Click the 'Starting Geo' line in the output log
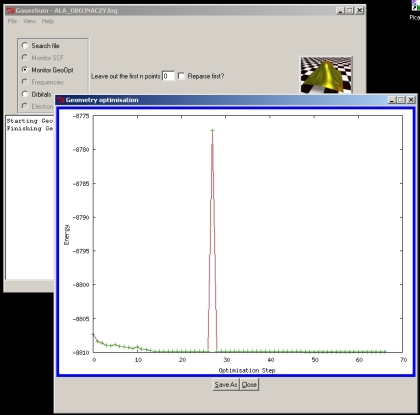The image size is (420, 415). pyautogui.click(x=30, y=121)
